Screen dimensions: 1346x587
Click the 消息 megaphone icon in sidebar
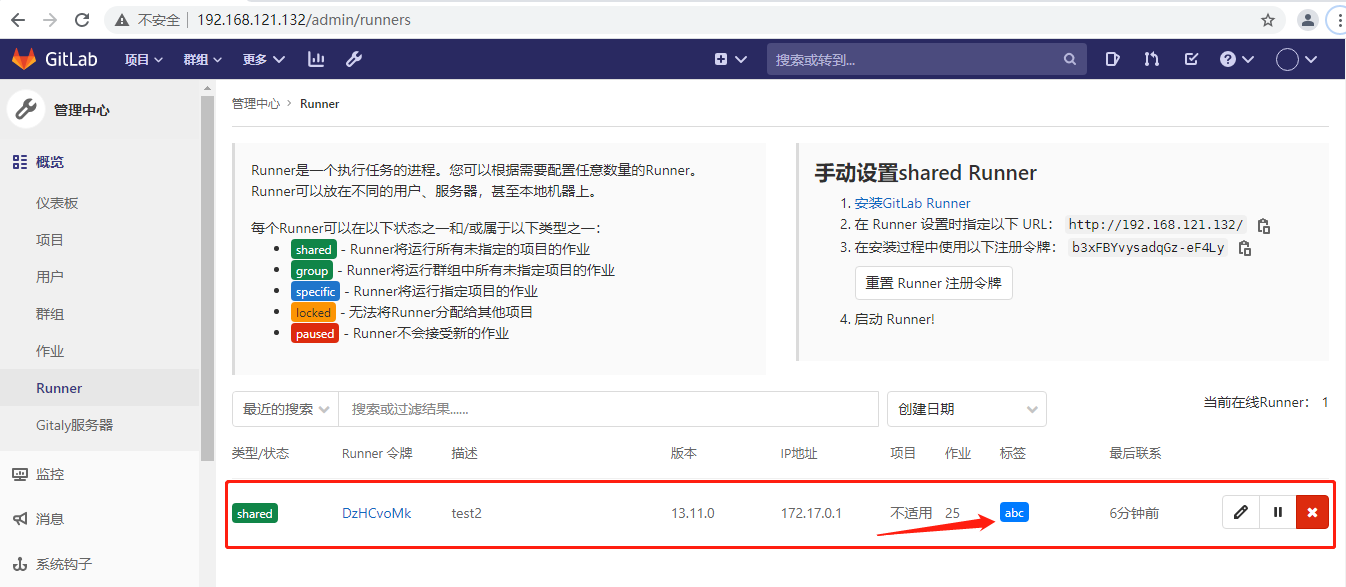pos(19,519)
